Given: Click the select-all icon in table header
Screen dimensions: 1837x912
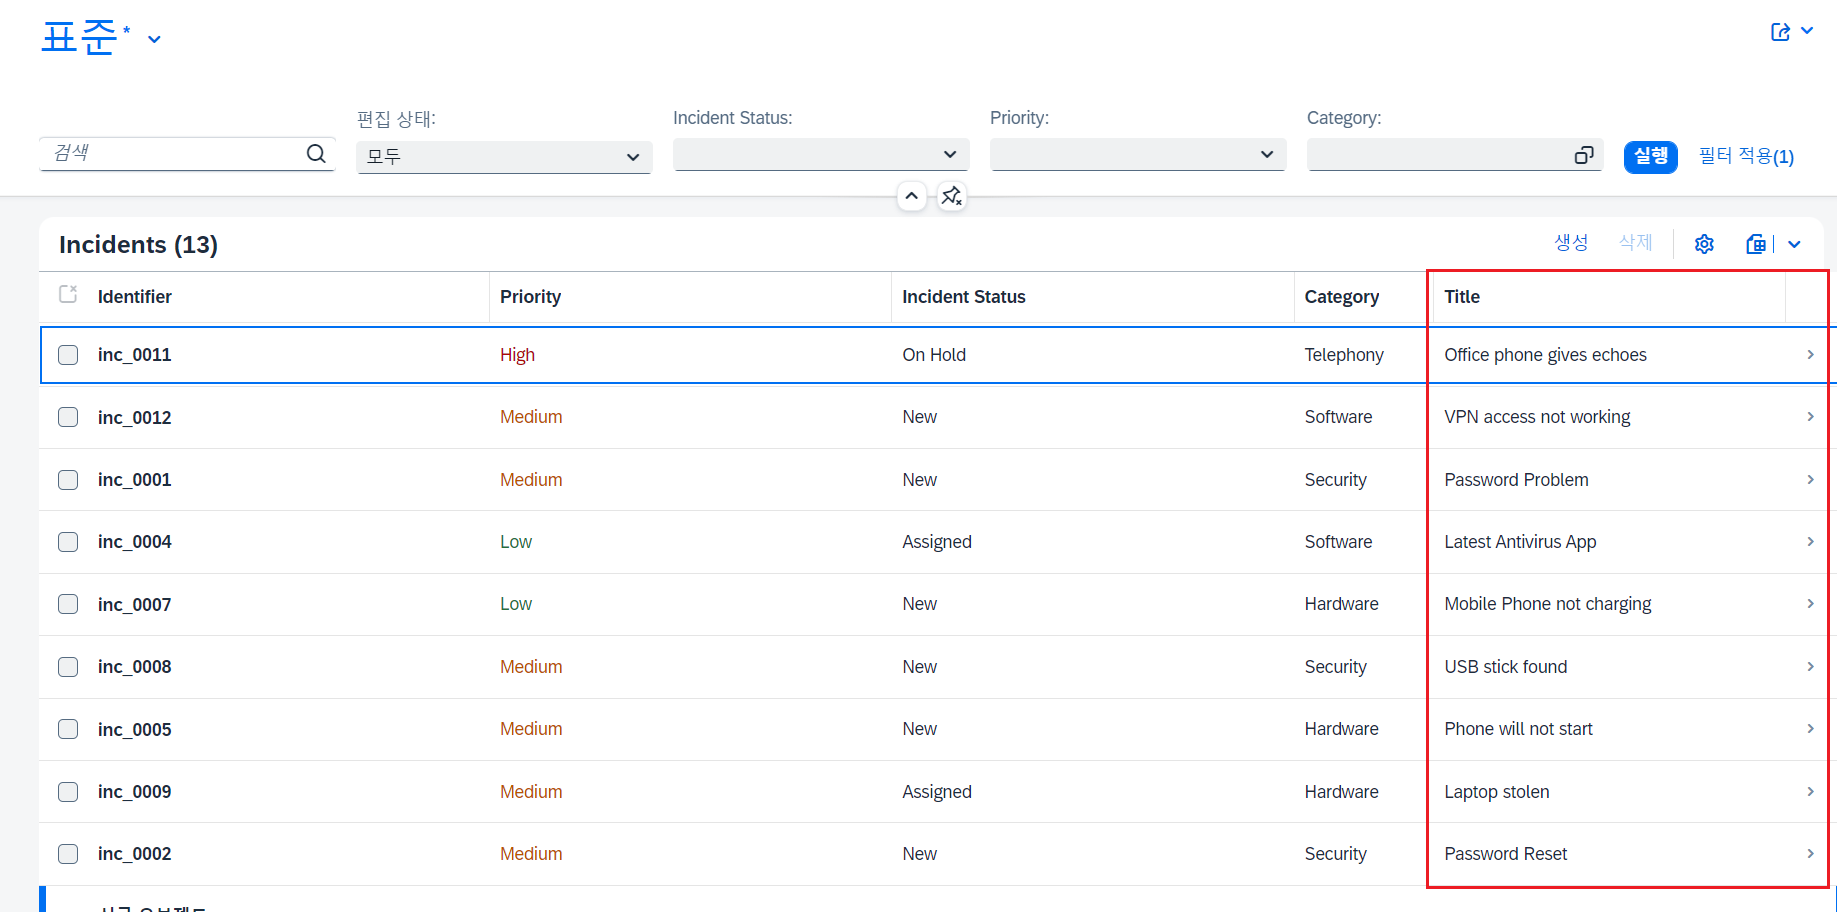Looking at the screenshot, I should (68, 294).
